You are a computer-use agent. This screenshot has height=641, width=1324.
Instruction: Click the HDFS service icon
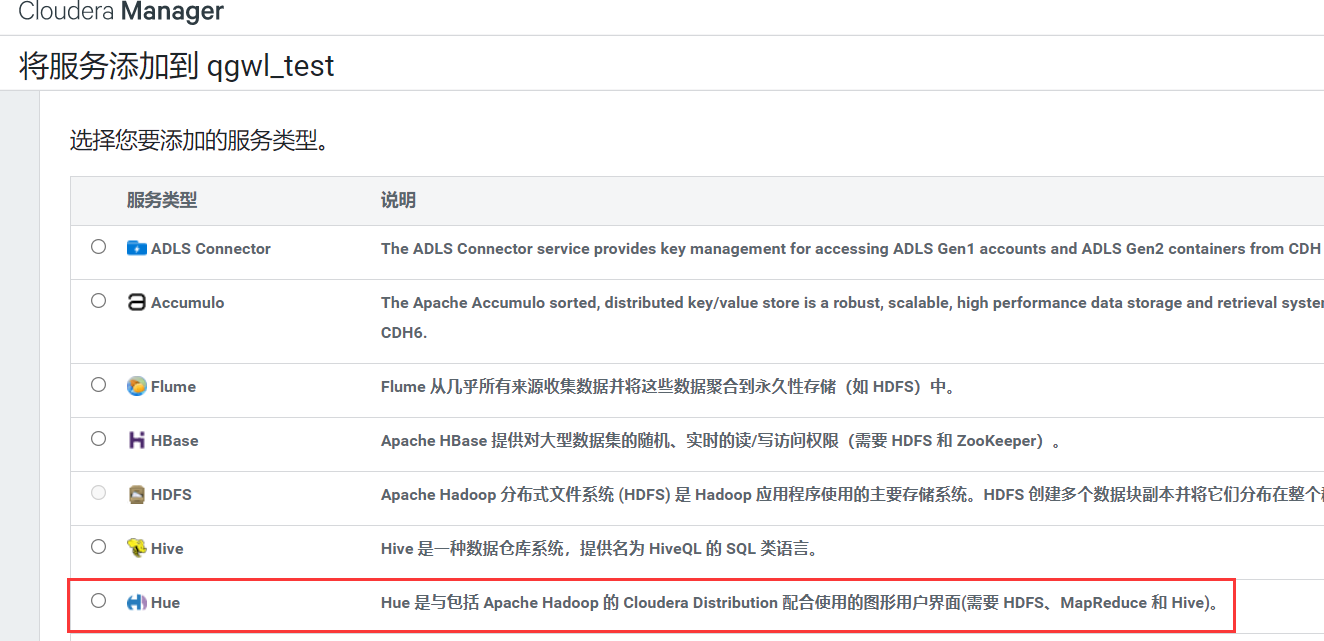pos(136,494)
